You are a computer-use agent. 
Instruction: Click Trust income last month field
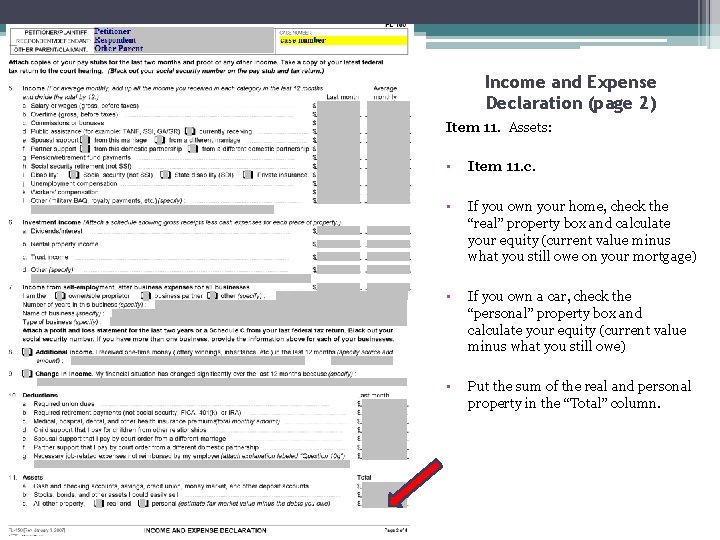point(338,257)
